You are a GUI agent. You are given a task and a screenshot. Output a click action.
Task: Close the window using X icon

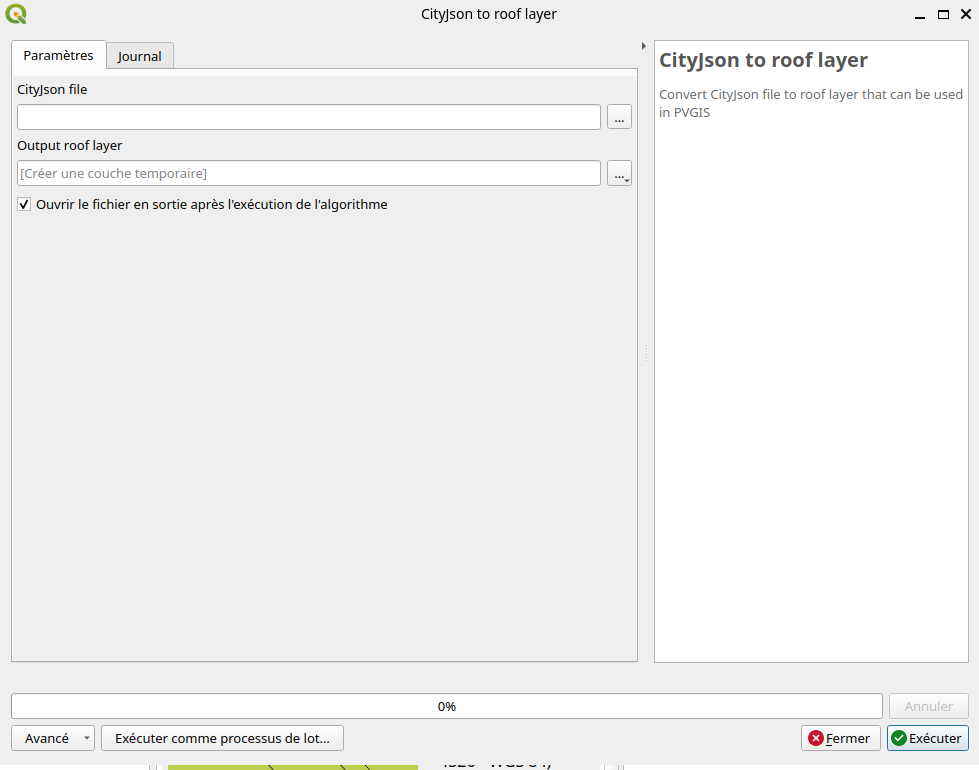[966, 14]
